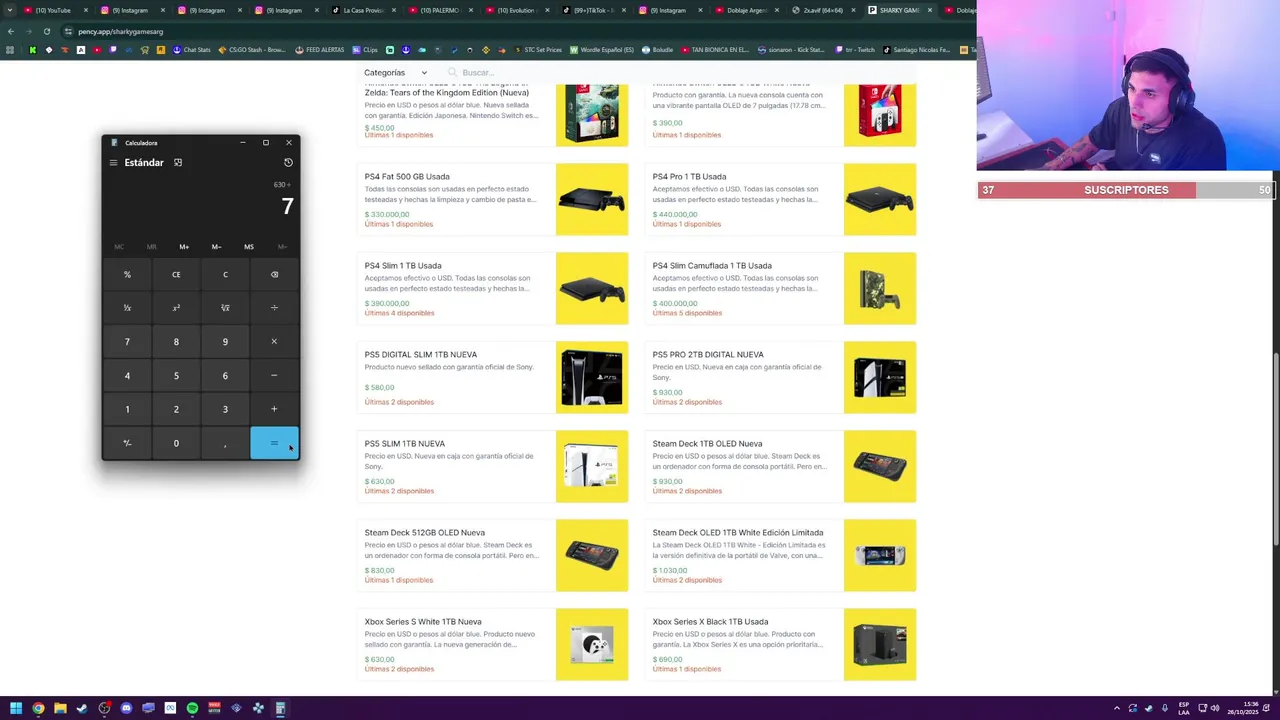Image resolution: width=1280 pixels, height=720 pixels.
Task: Click the multiply operator key
Action: [x=274, y=342]
